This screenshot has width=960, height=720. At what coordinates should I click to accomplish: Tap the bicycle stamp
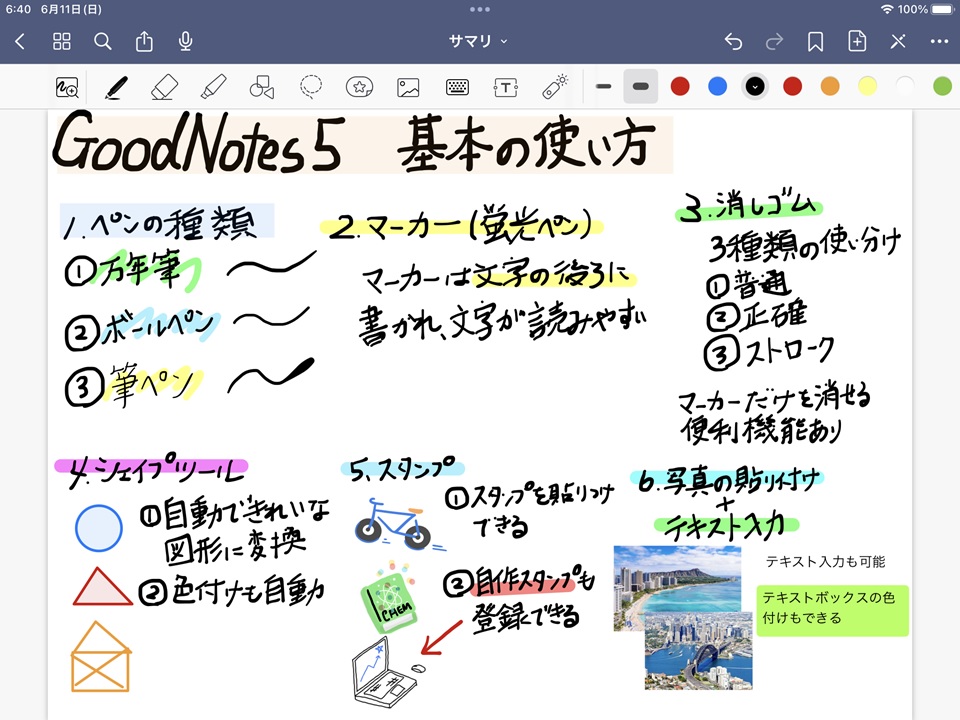point(395,523)
